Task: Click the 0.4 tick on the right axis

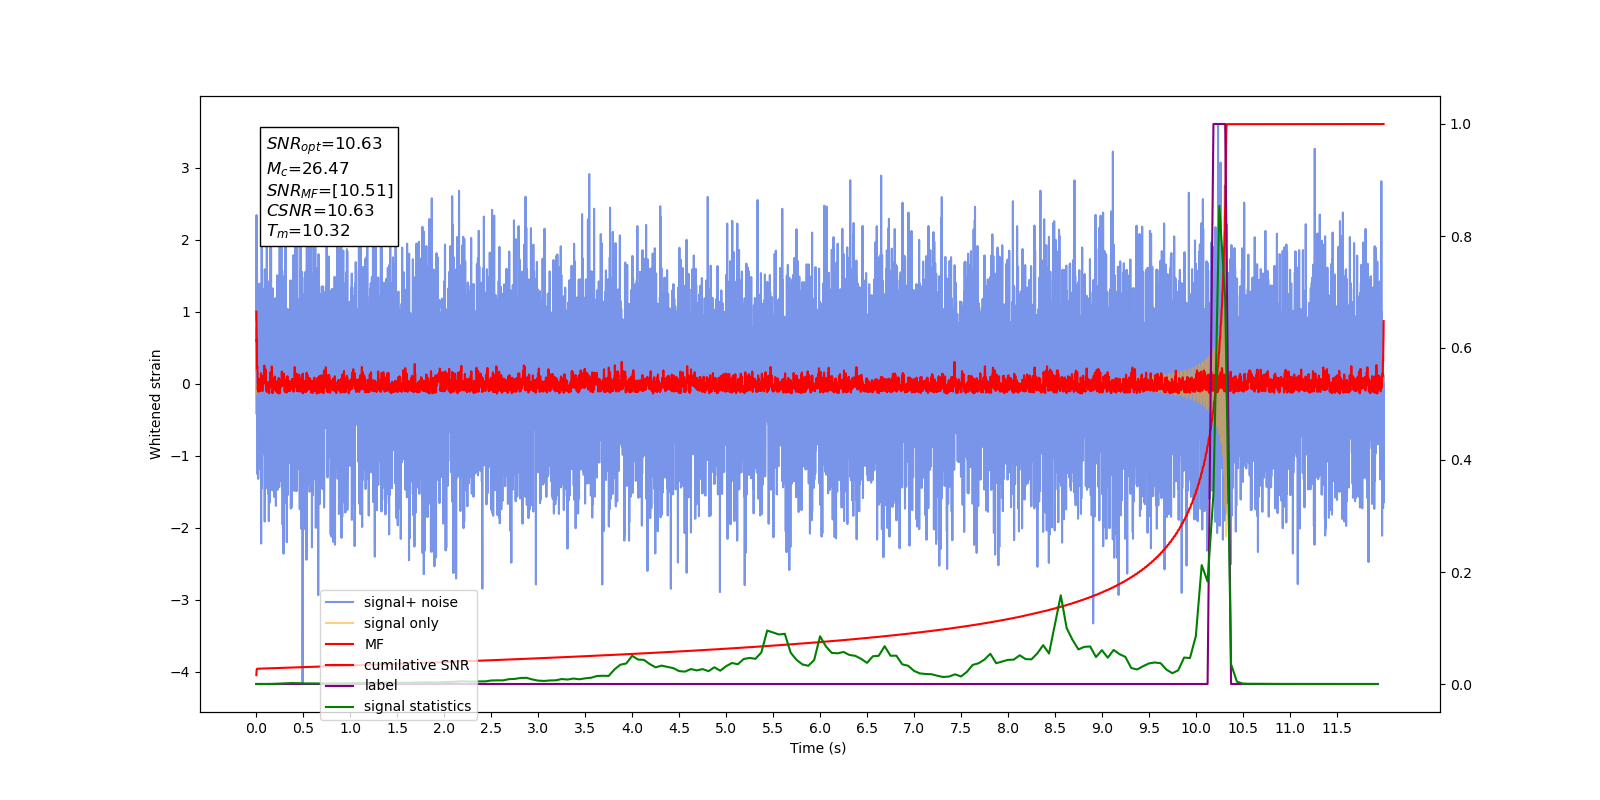Action: click(x=1461, y=460)
